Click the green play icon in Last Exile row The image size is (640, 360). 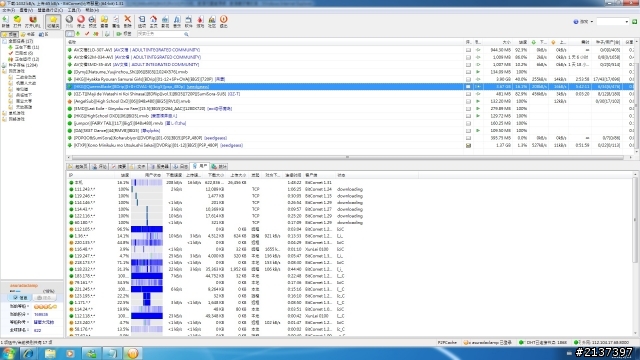point(478,109)
